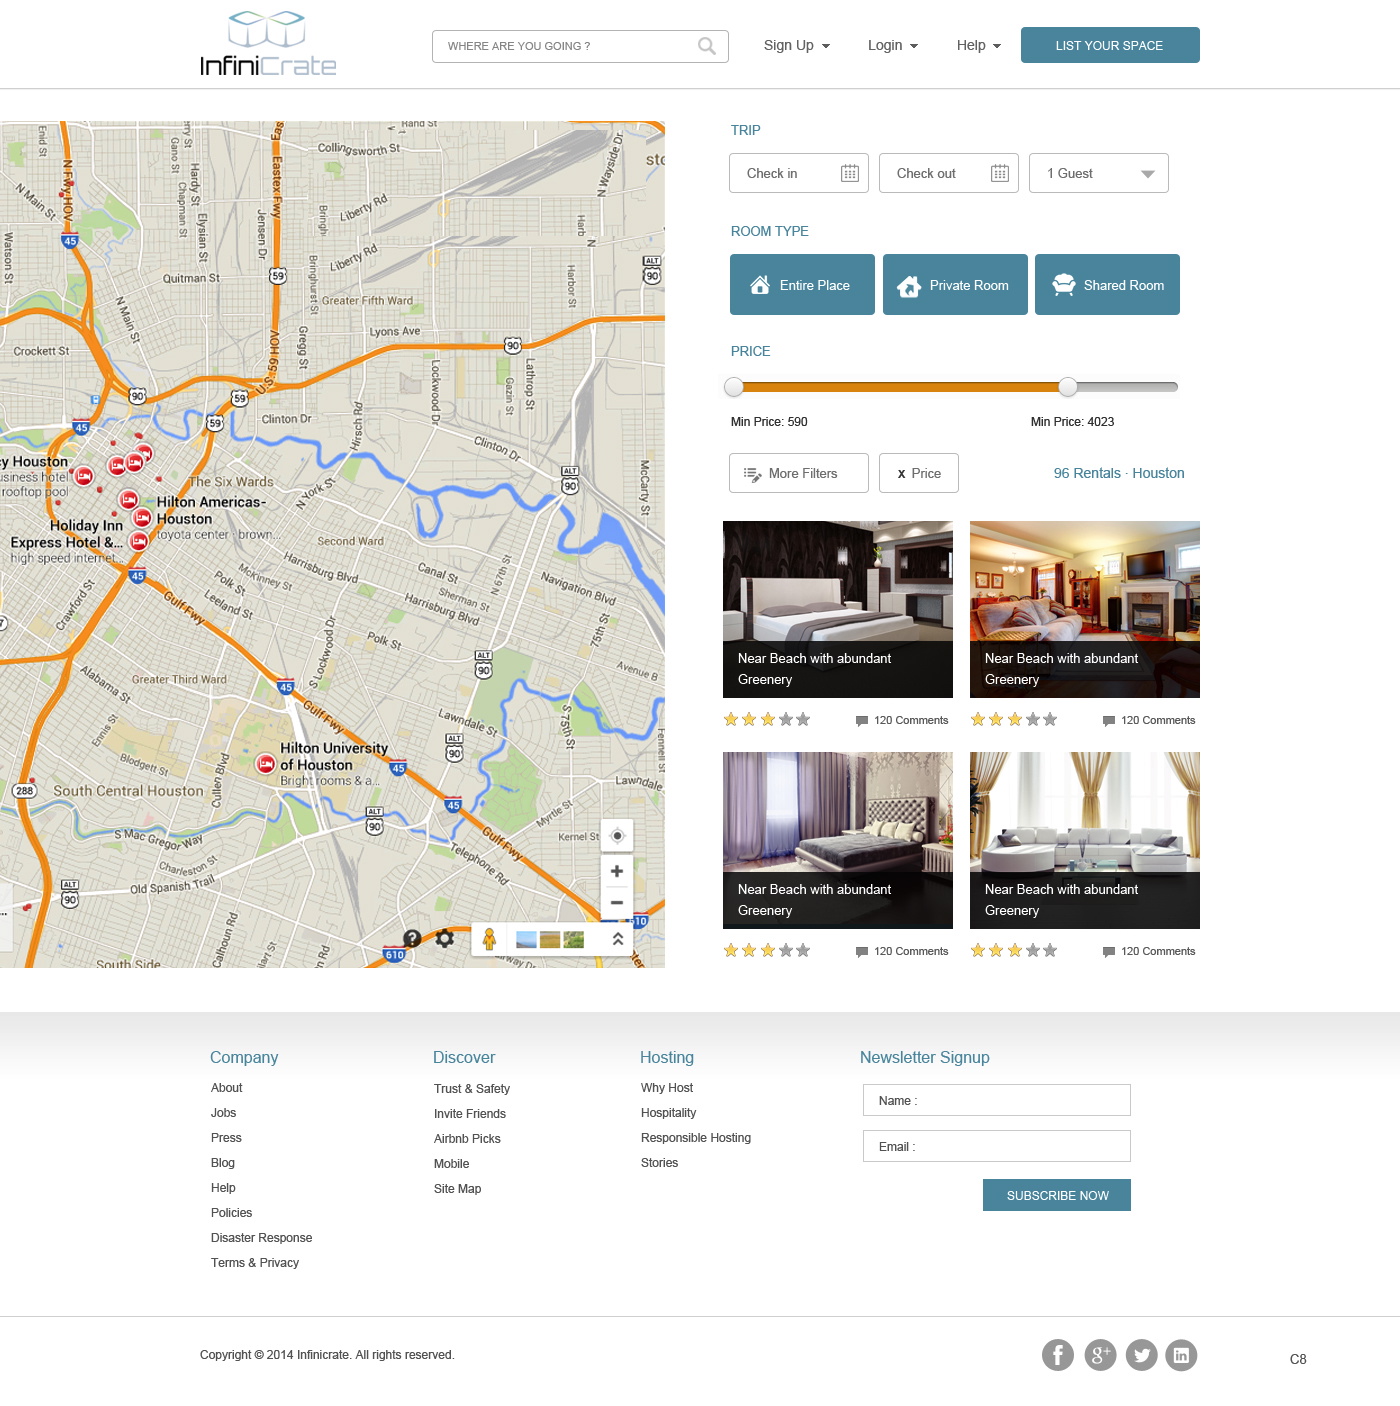Screen dimensions: 1400x1406
Task: Select Entire Place room type
Action: [x=802, y=285]
